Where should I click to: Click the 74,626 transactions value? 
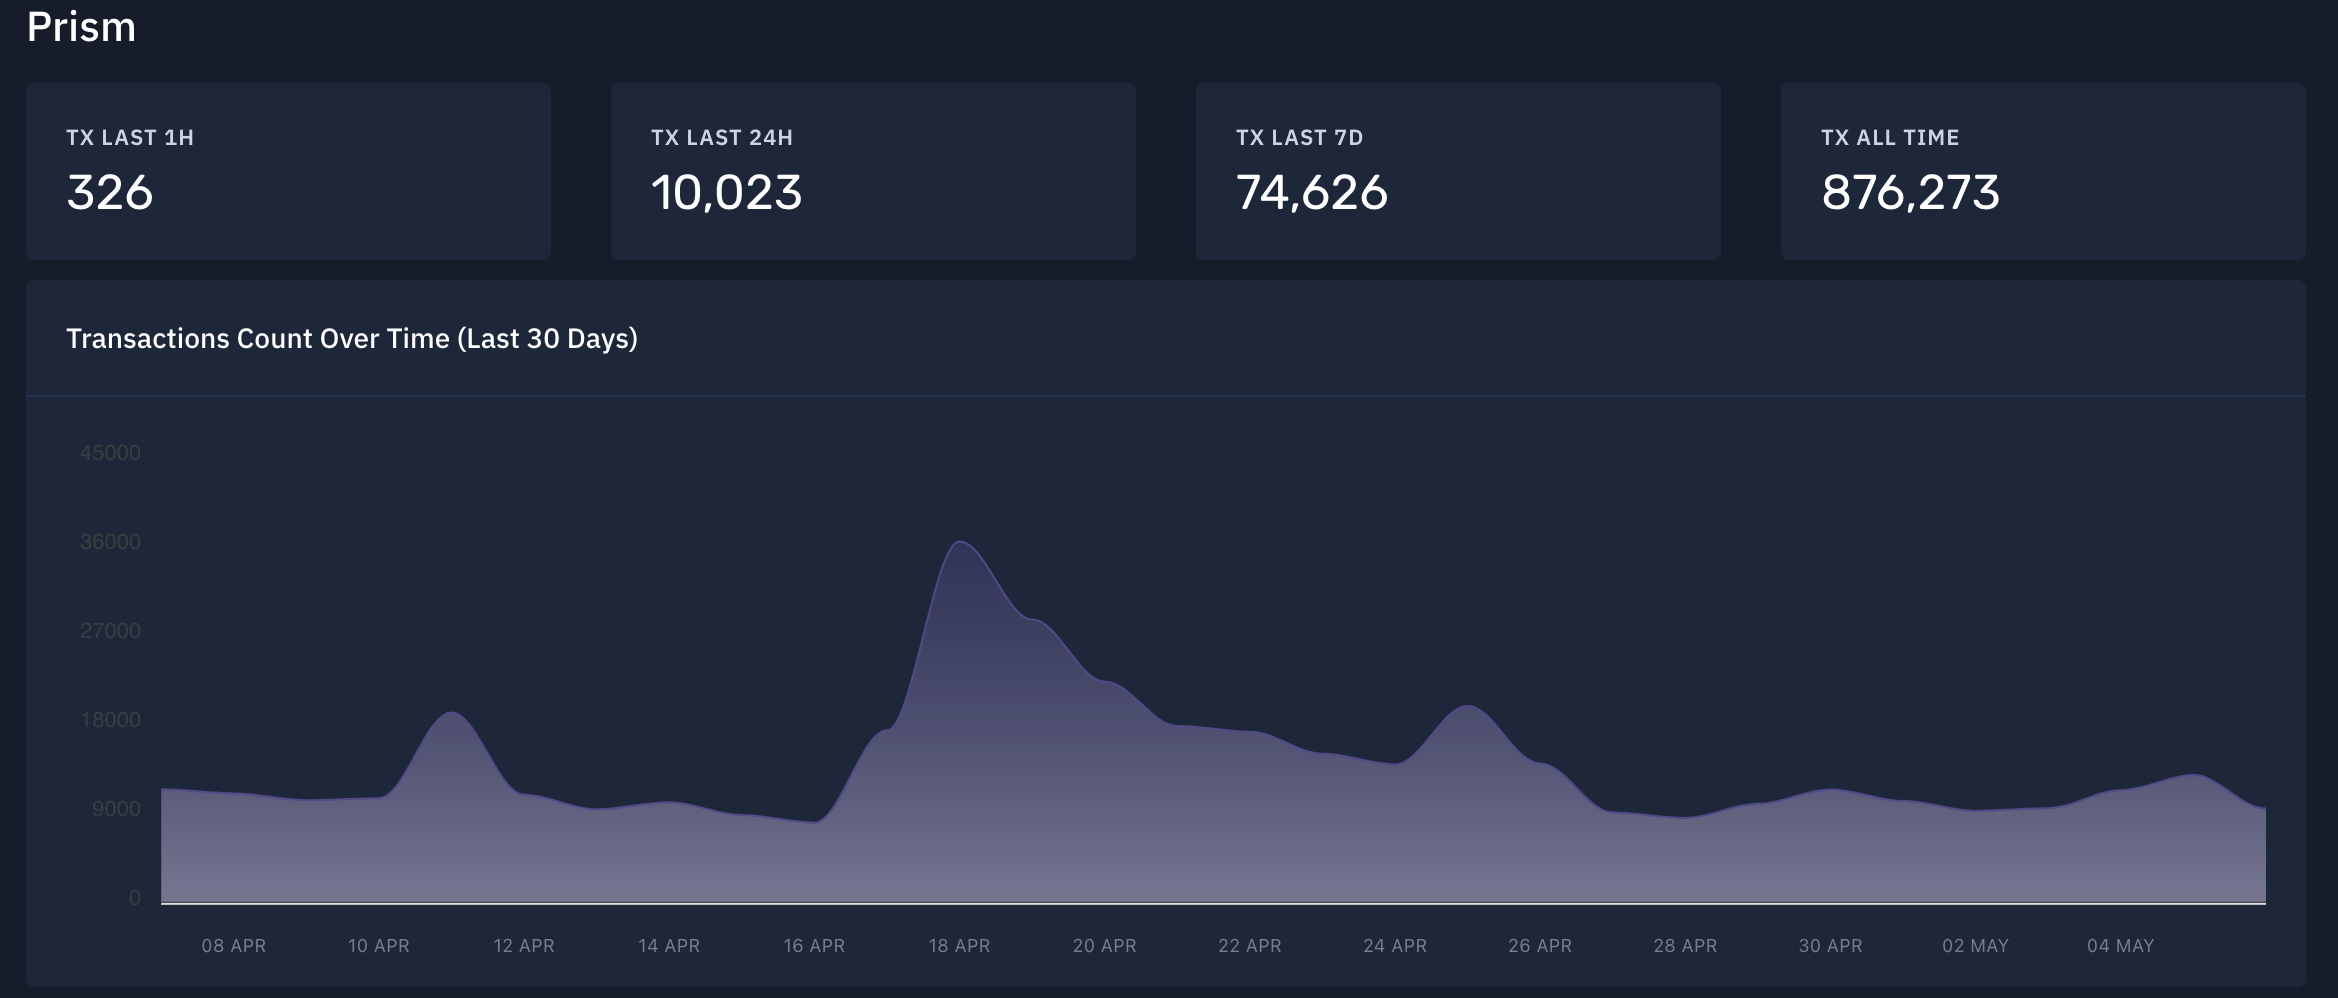[1312, 192]
